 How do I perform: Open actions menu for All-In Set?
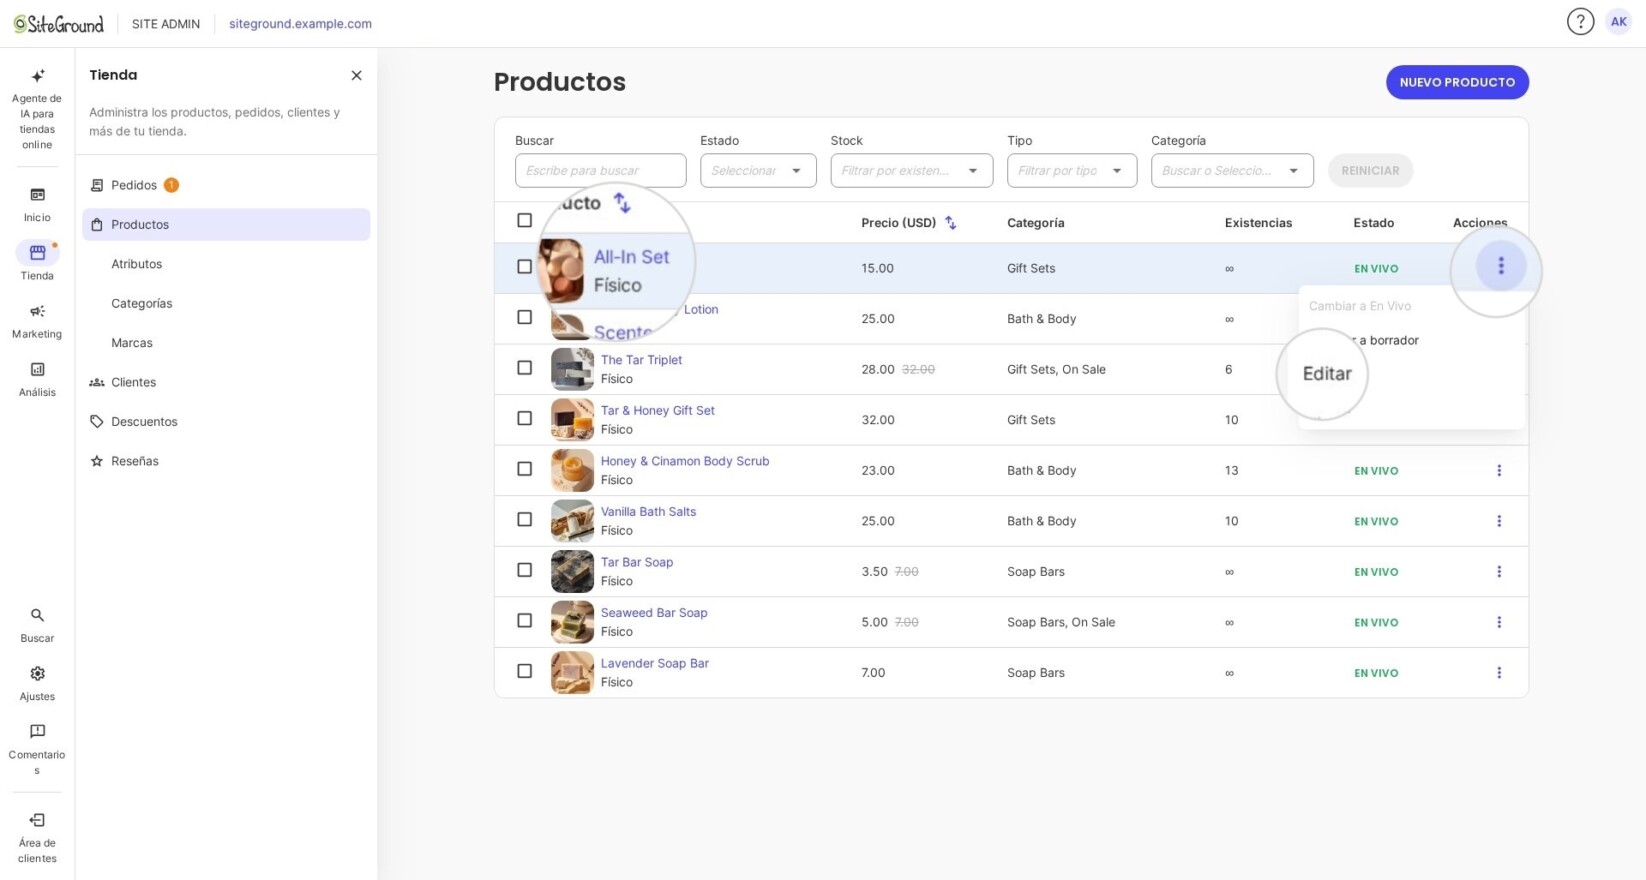pyautogui.click(x=1500, y=266)
